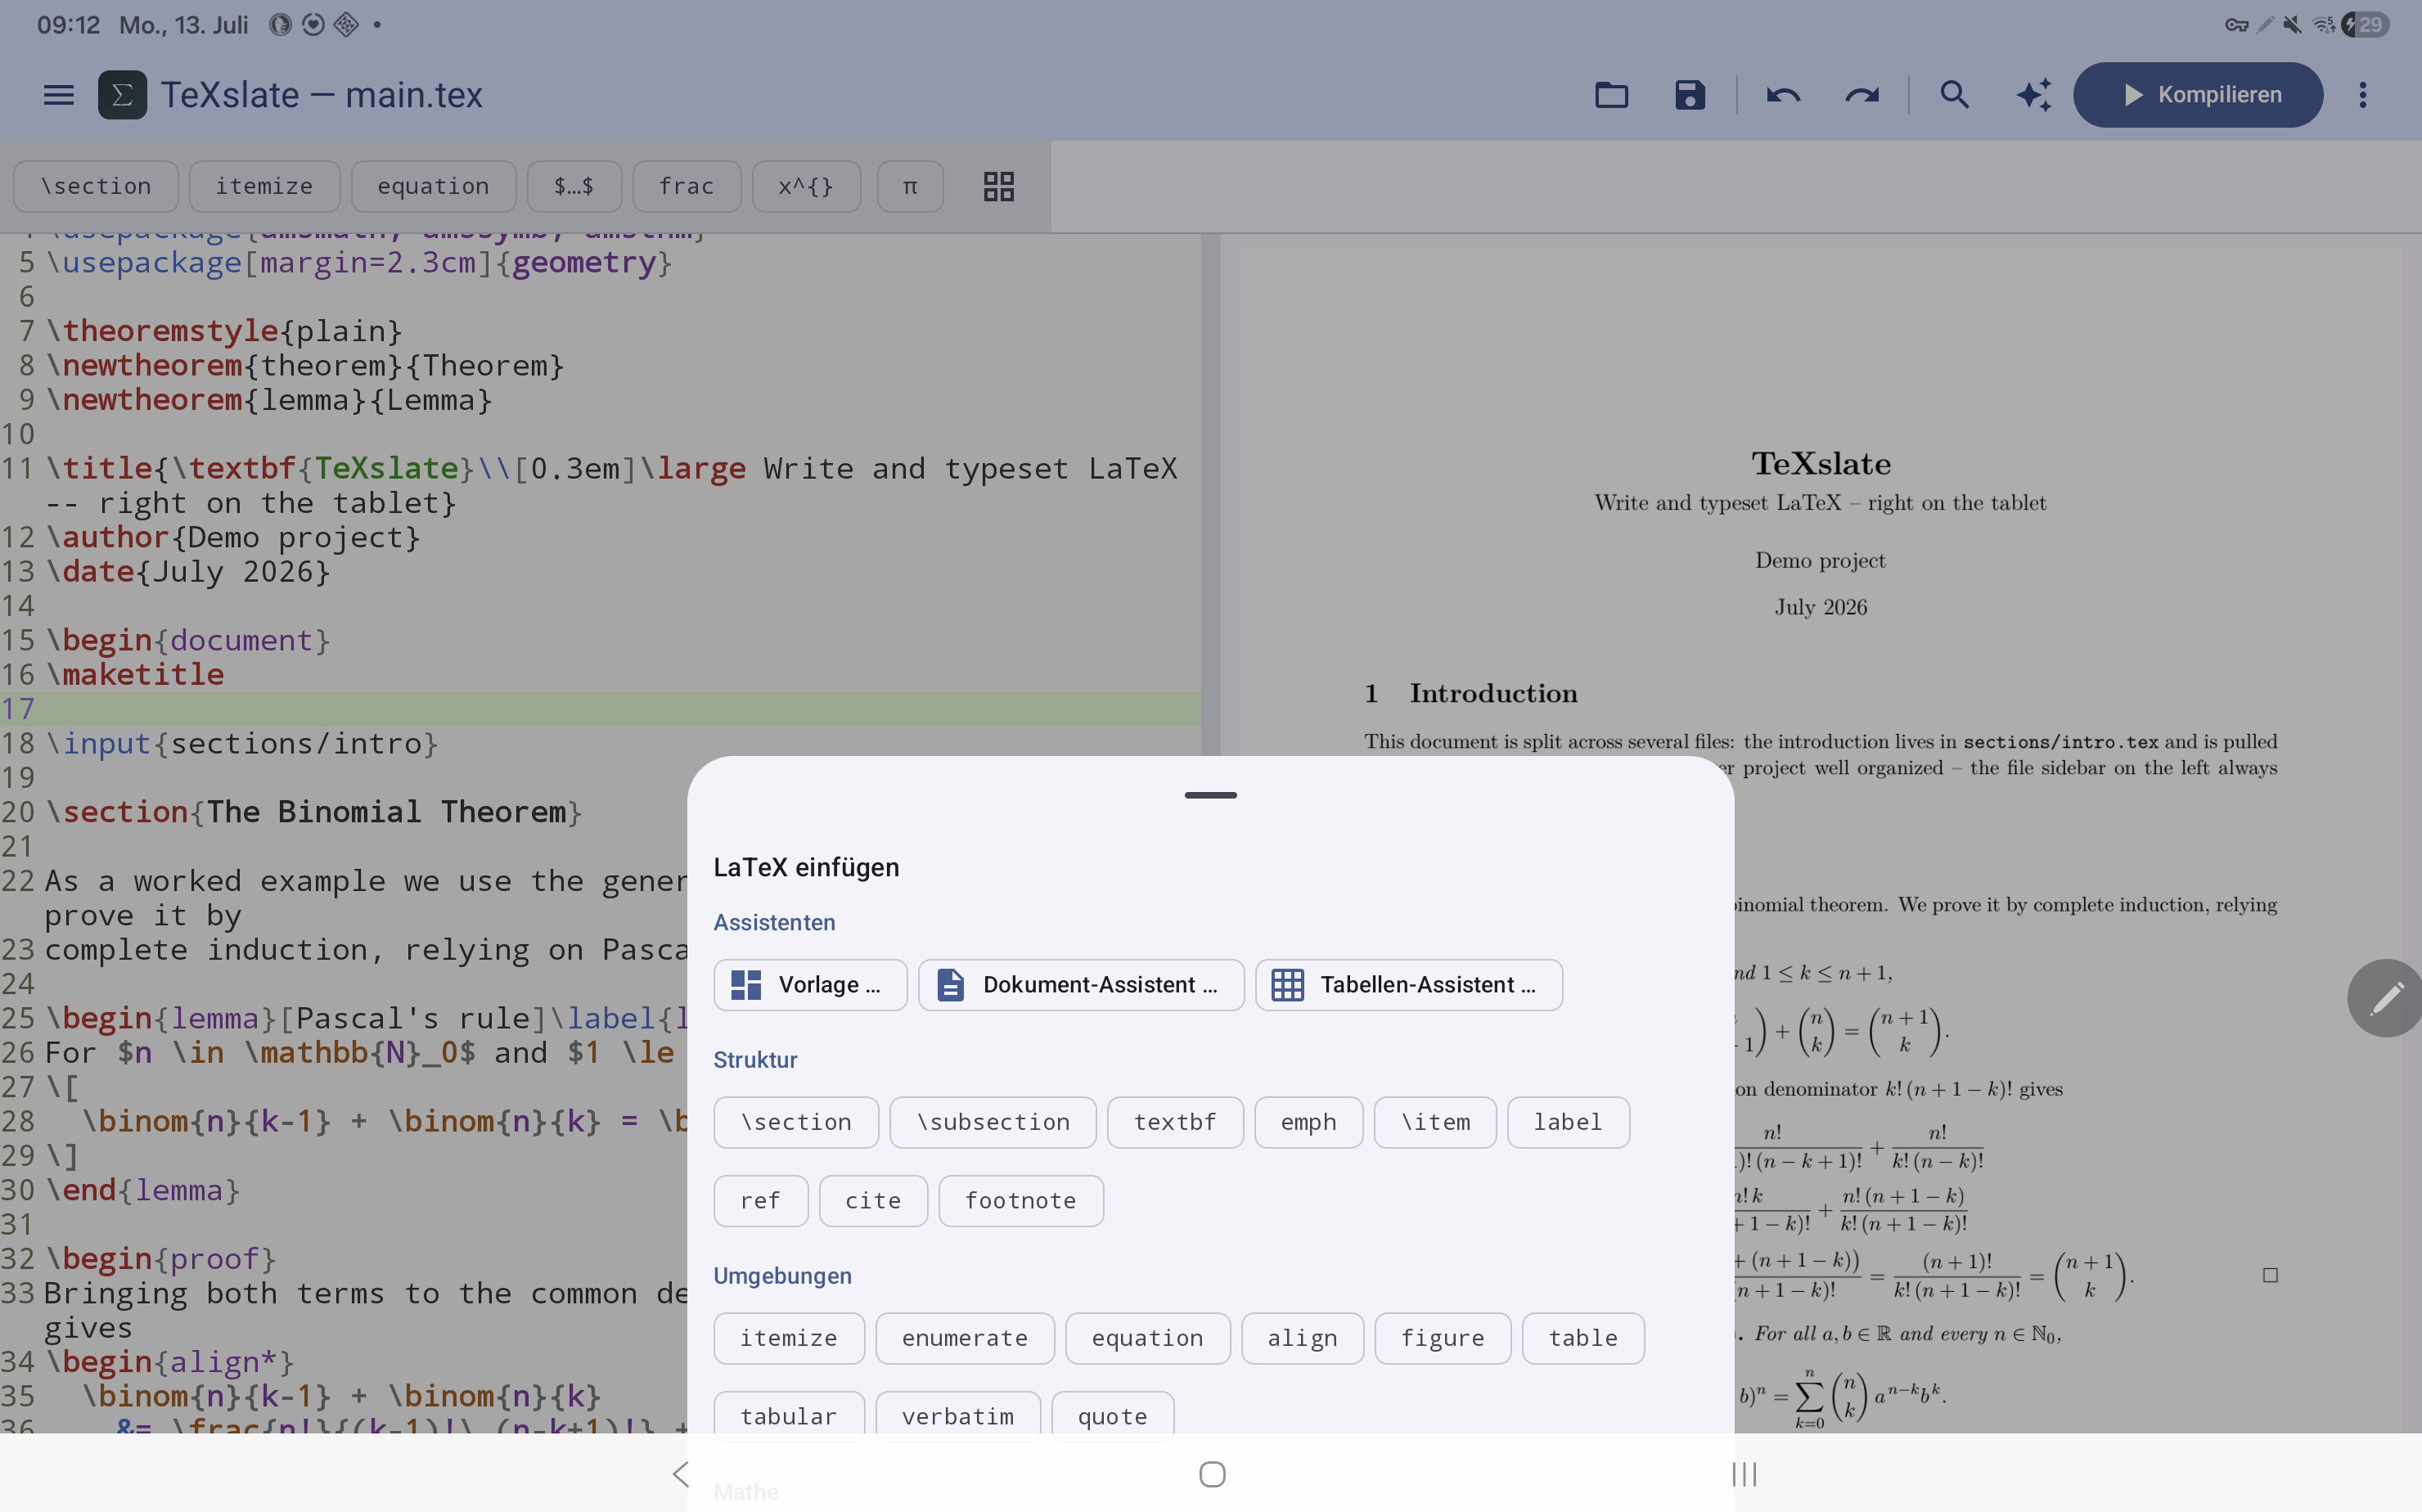
Task: Insert a quote environment
Action: (1113, 1416)
